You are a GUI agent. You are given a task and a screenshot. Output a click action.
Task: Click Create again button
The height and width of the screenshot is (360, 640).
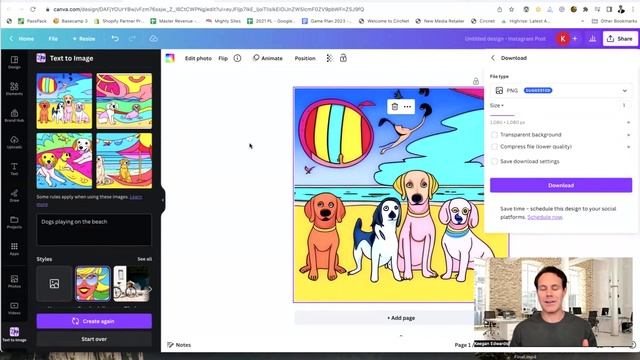click(94, 321)
